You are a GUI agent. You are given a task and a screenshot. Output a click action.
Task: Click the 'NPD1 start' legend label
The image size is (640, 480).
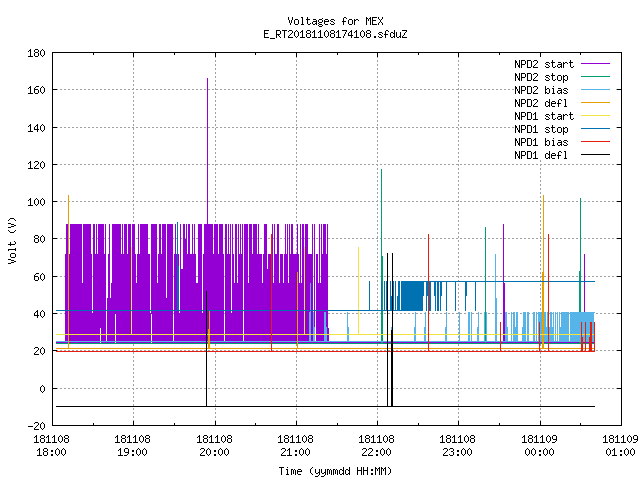click(544, 116)
